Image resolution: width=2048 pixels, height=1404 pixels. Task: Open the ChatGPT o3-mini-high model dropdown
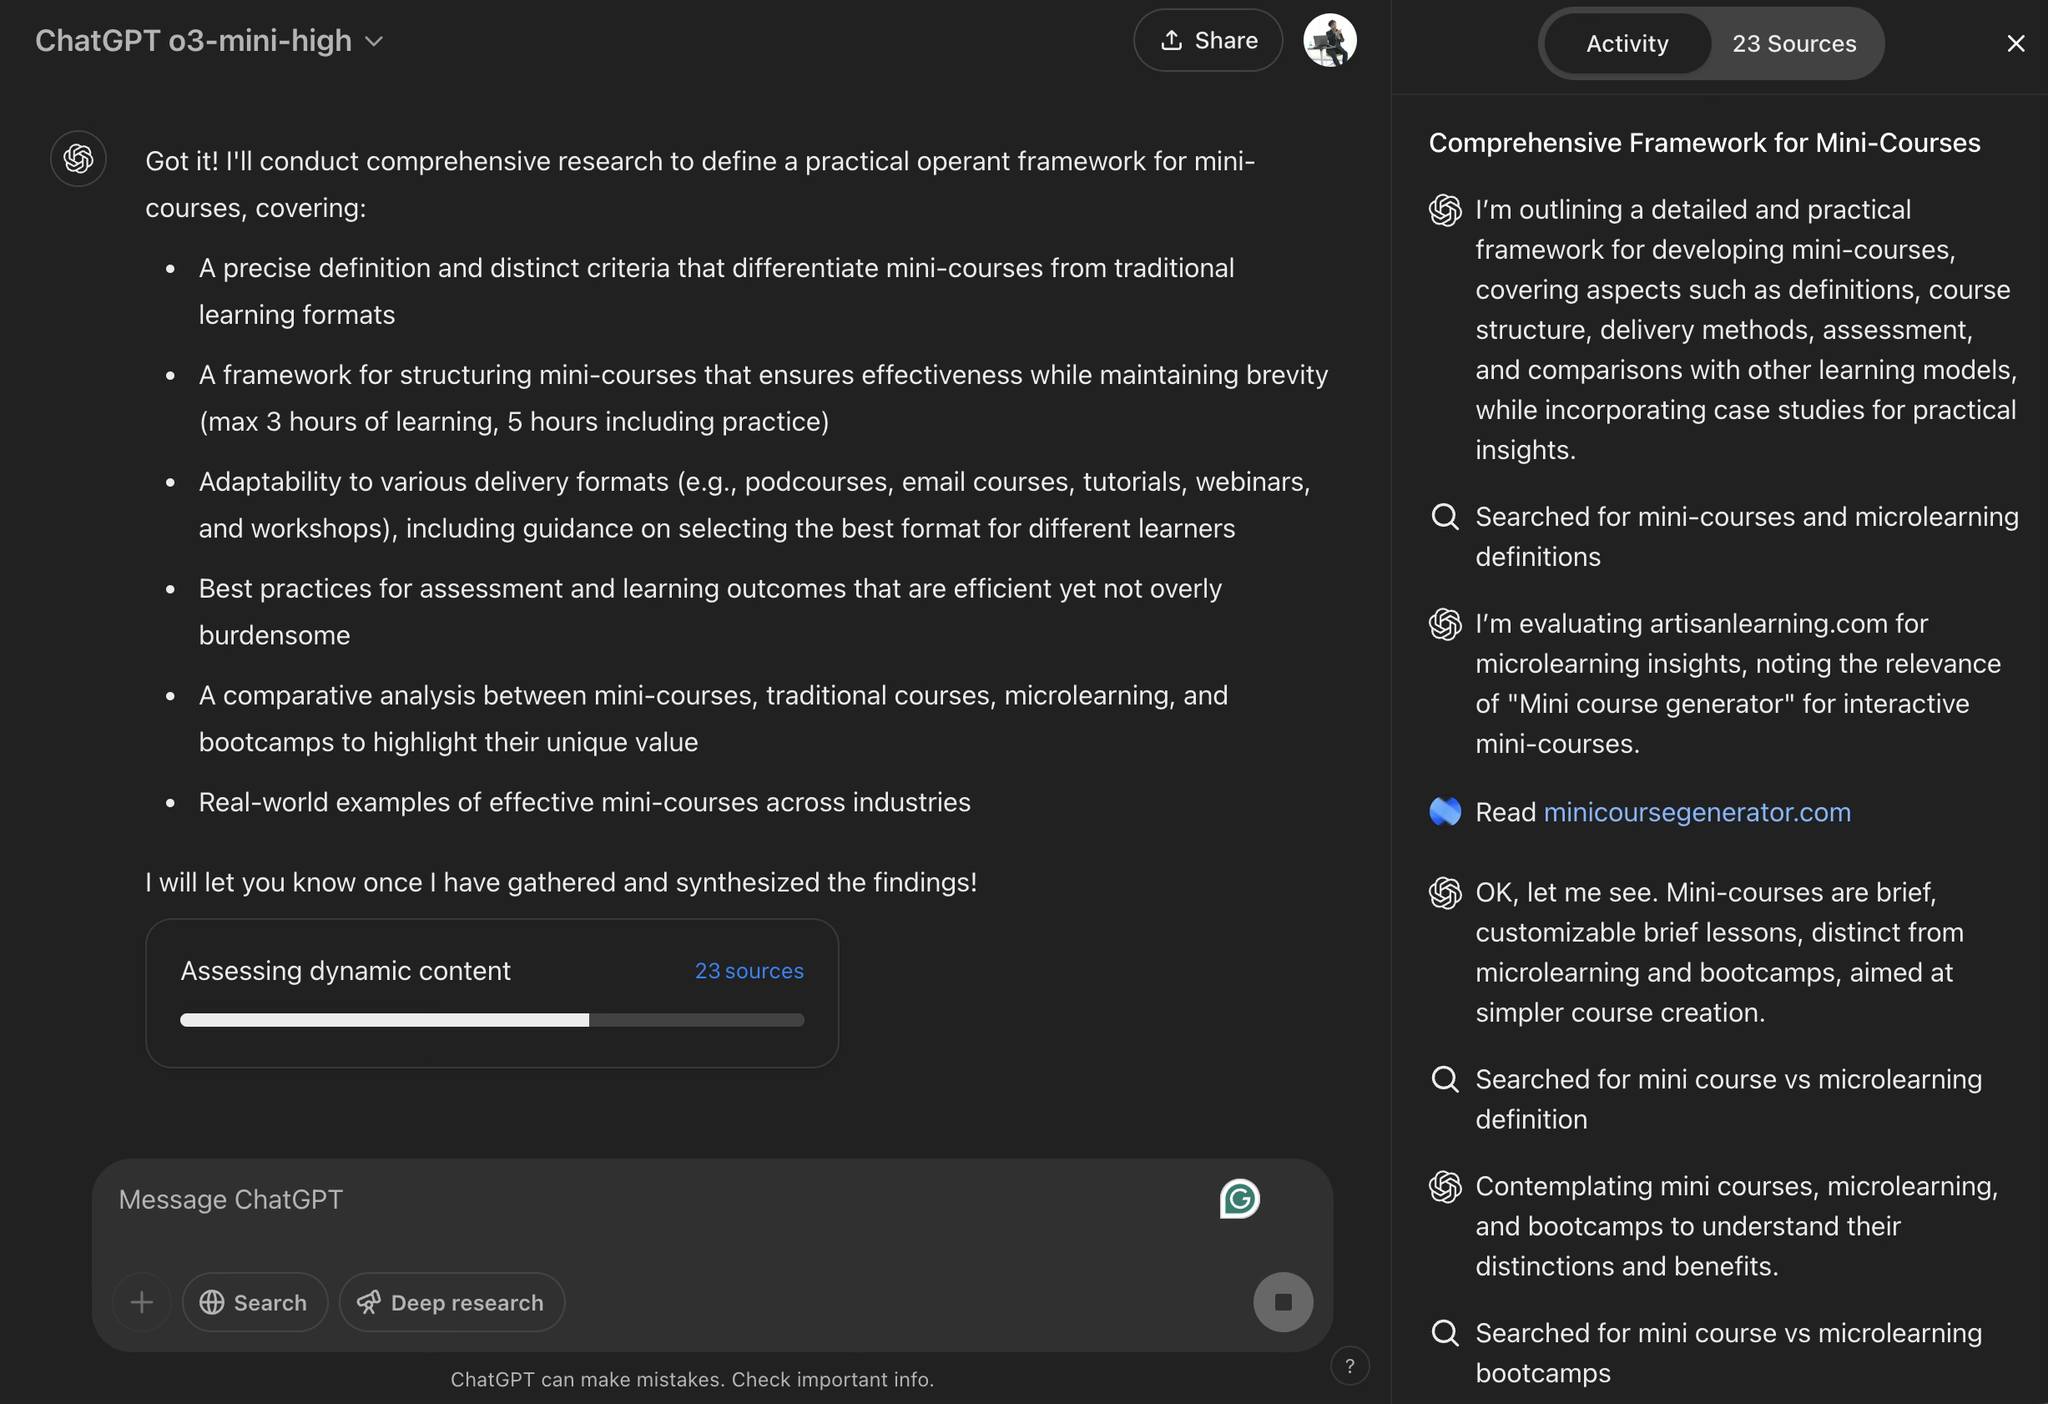(209, 41)
